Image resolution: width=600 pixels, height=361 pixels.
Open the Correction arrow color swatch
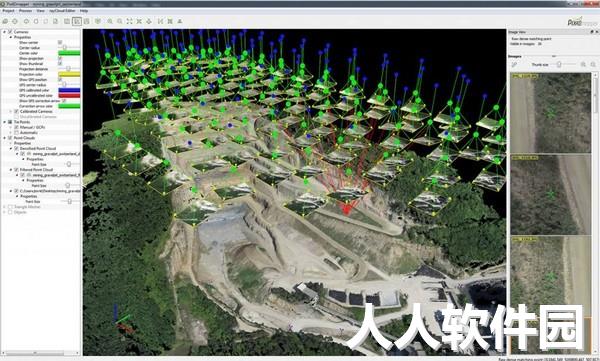pyautogui.click(x=69, y=106)
